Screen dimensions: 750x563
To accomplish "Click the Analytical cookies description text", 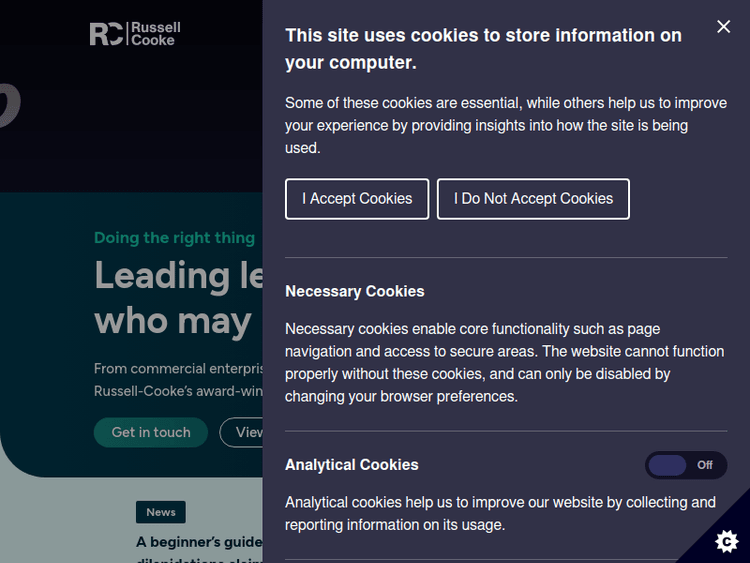I will click(500, 513).
